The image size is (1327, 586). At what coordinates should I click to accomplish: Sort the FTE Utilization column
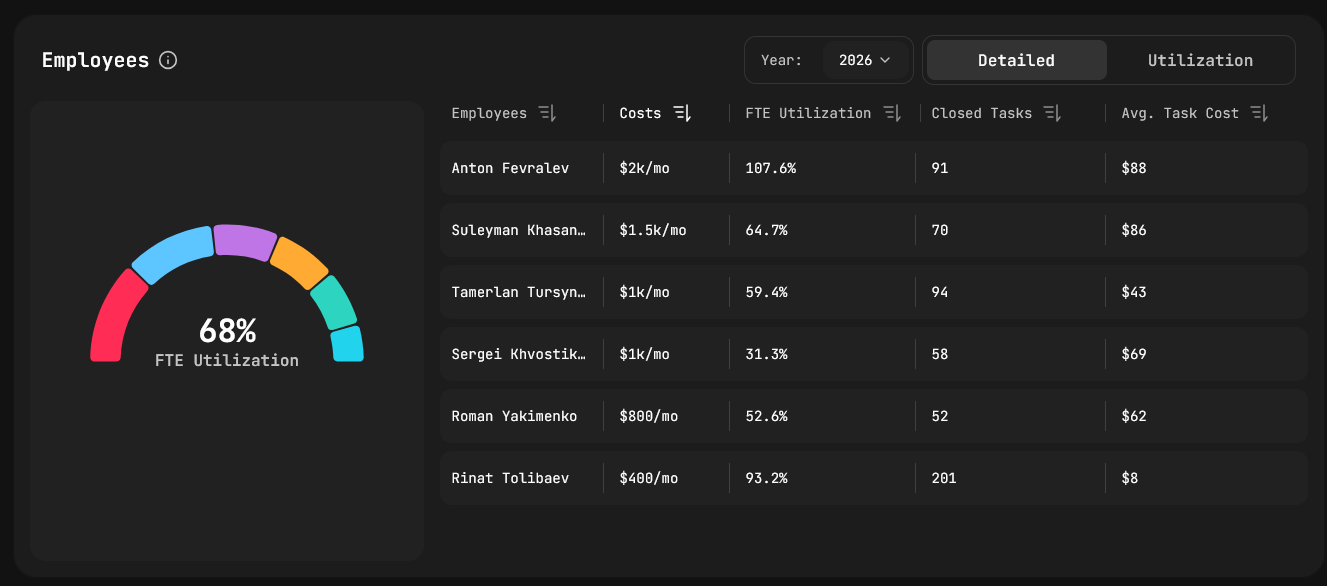click(891, 113)
